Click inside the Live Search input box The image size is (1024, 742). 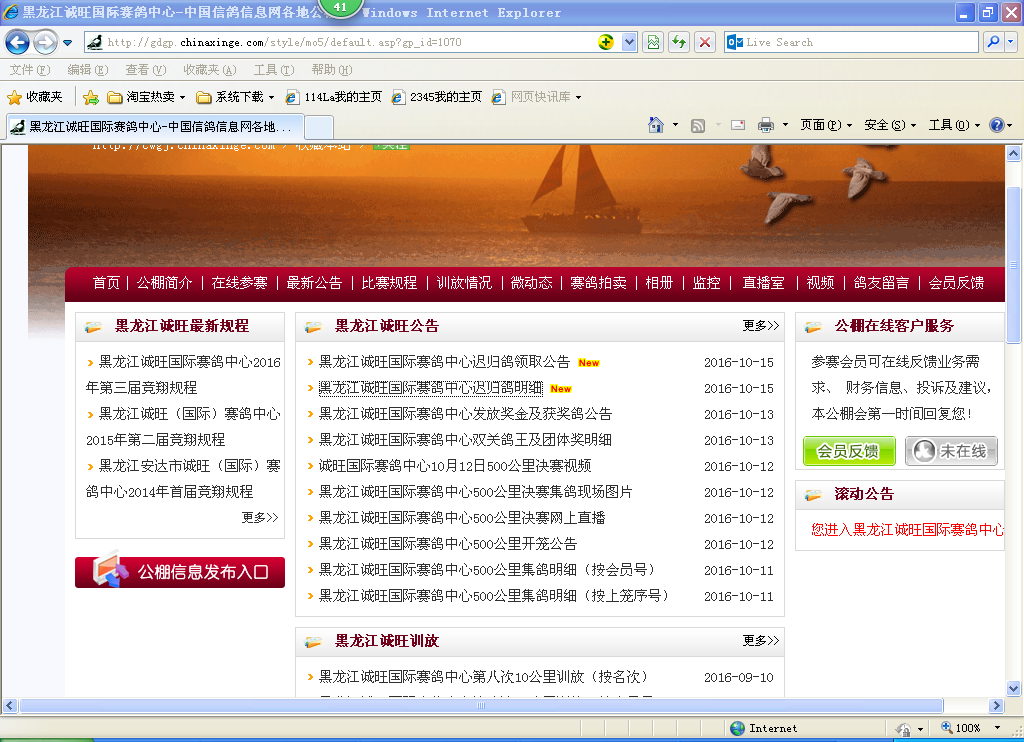860,42
